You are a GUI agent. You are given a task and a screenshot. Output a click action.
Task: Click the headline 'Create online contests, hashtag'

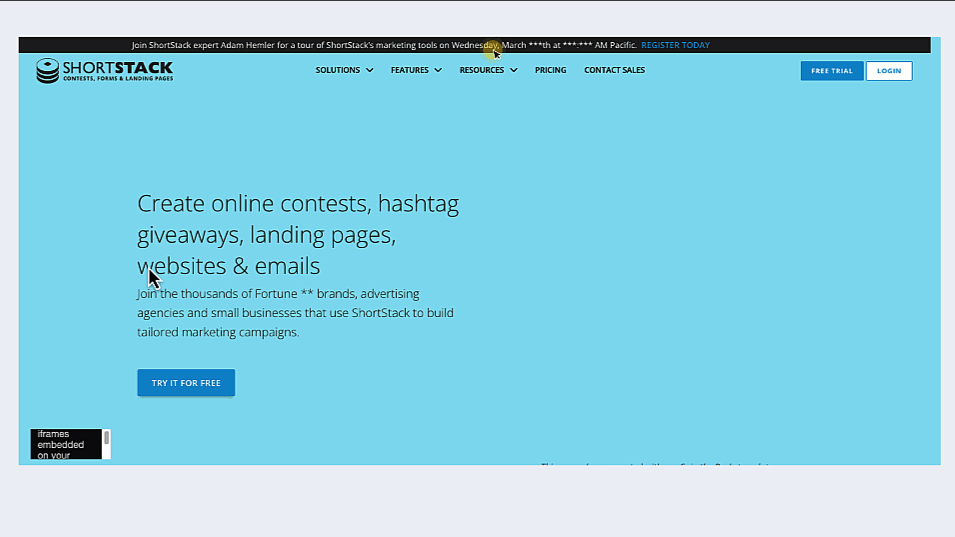tap(298, 203)
